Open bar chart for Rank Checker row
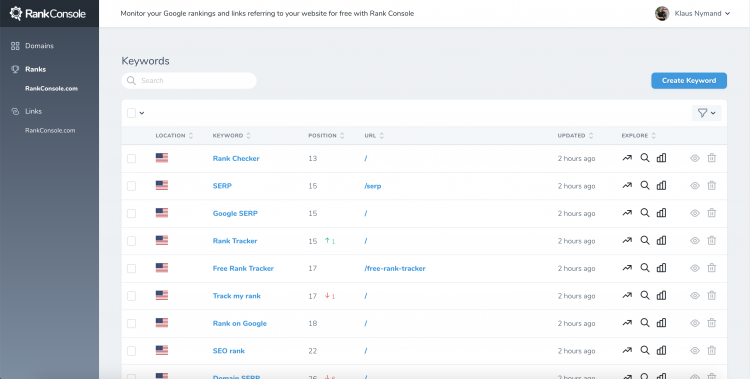This screenshot has height=379, width=750. [661, 158]
